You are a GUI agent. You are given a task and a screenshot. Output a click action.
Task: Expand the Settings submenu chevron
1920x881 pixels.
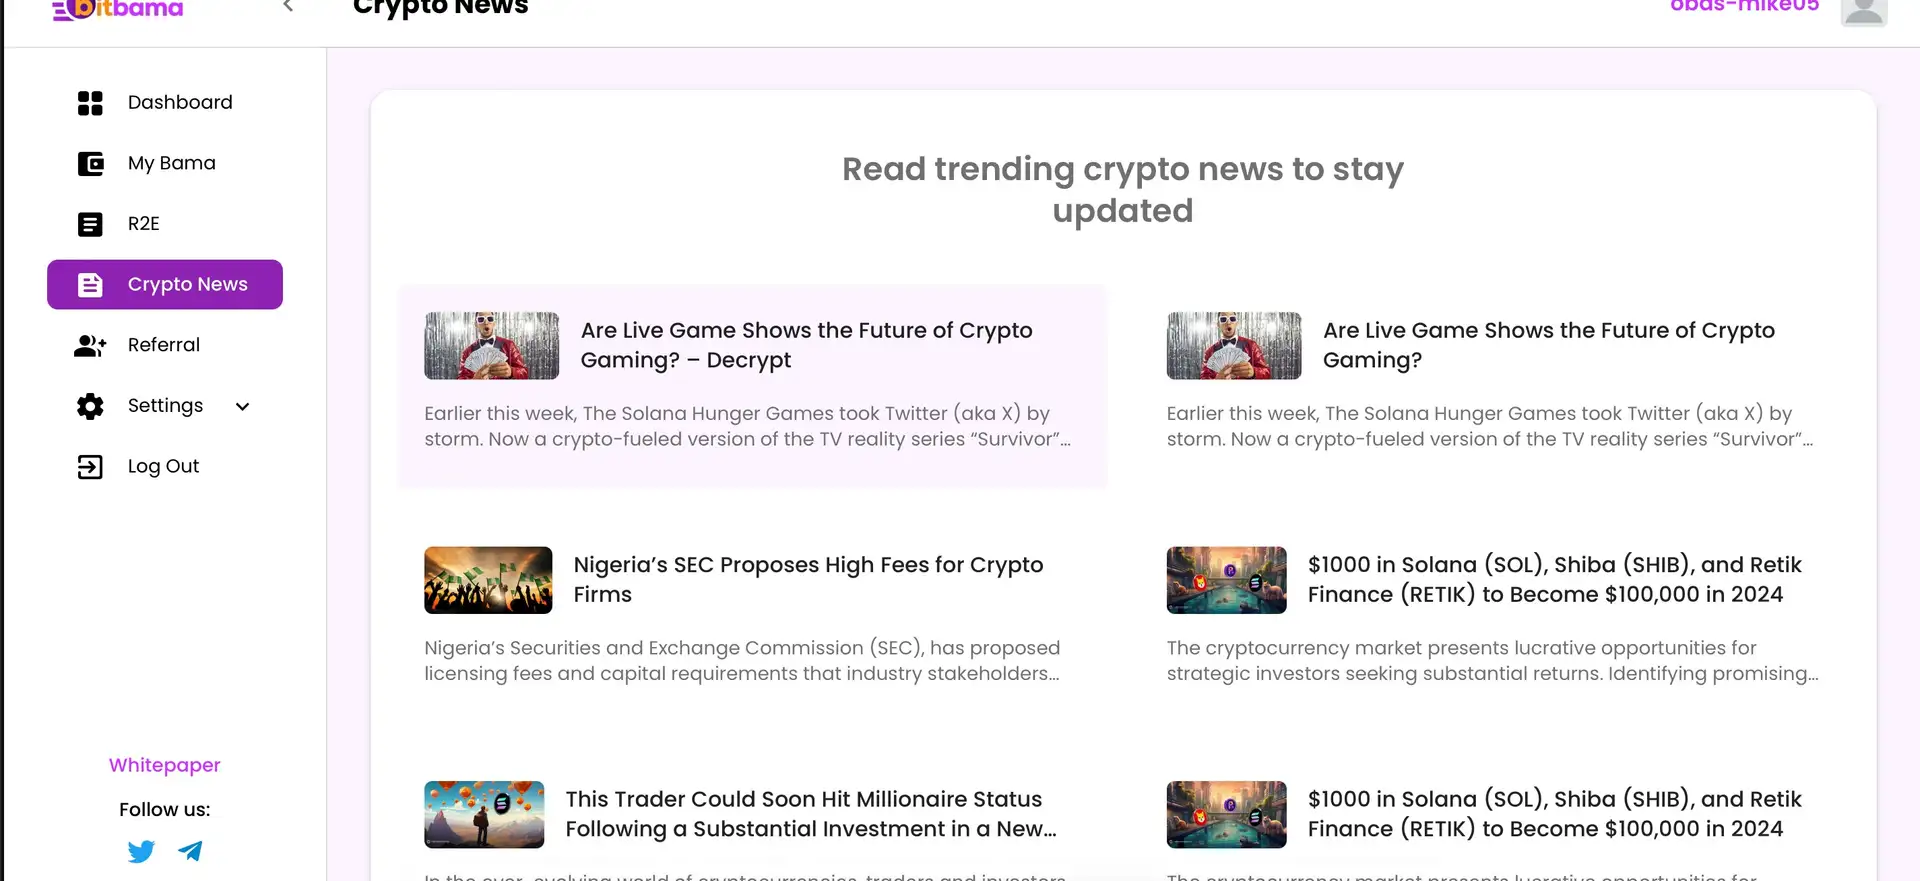242,406
